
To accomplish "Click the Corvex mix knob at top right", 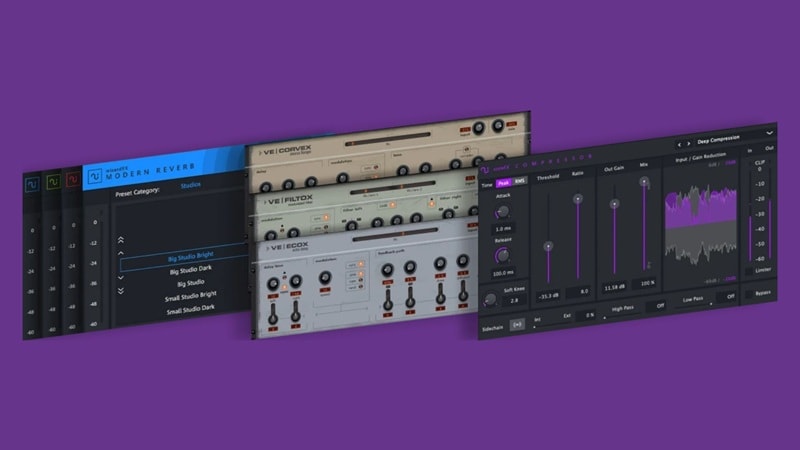I will (x=497, y=125).
